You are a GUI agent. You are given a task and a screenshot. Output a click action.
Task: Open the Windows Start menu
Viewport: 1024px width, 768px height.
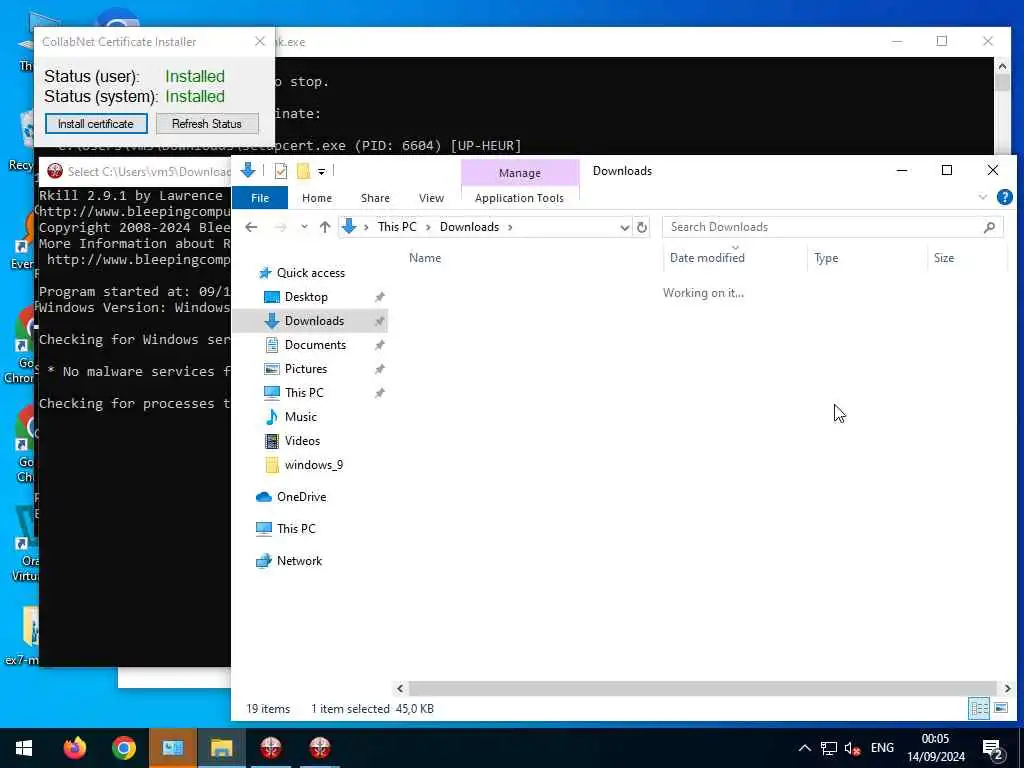coord(24,748)
